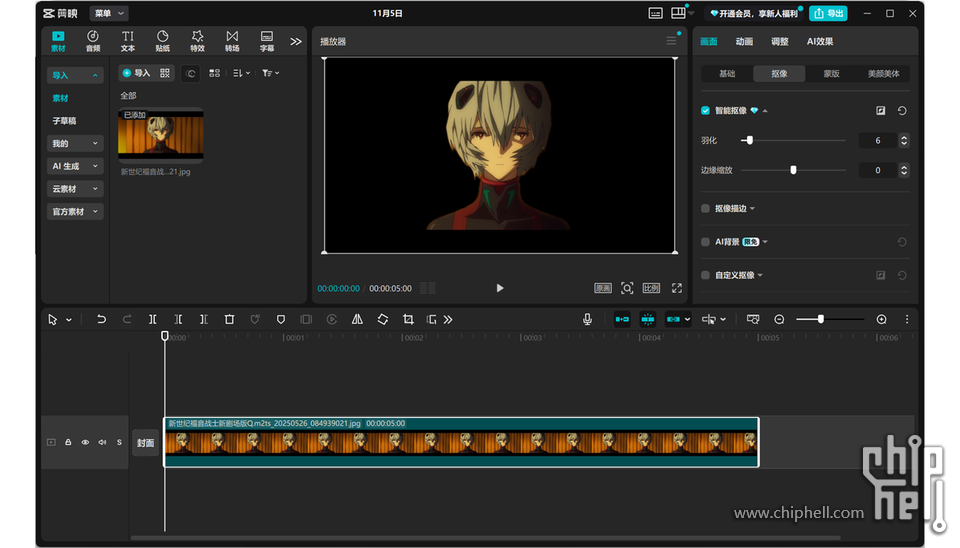960x548 pixels.
Task: Switch to the 动画 tab
Action: 744,42
